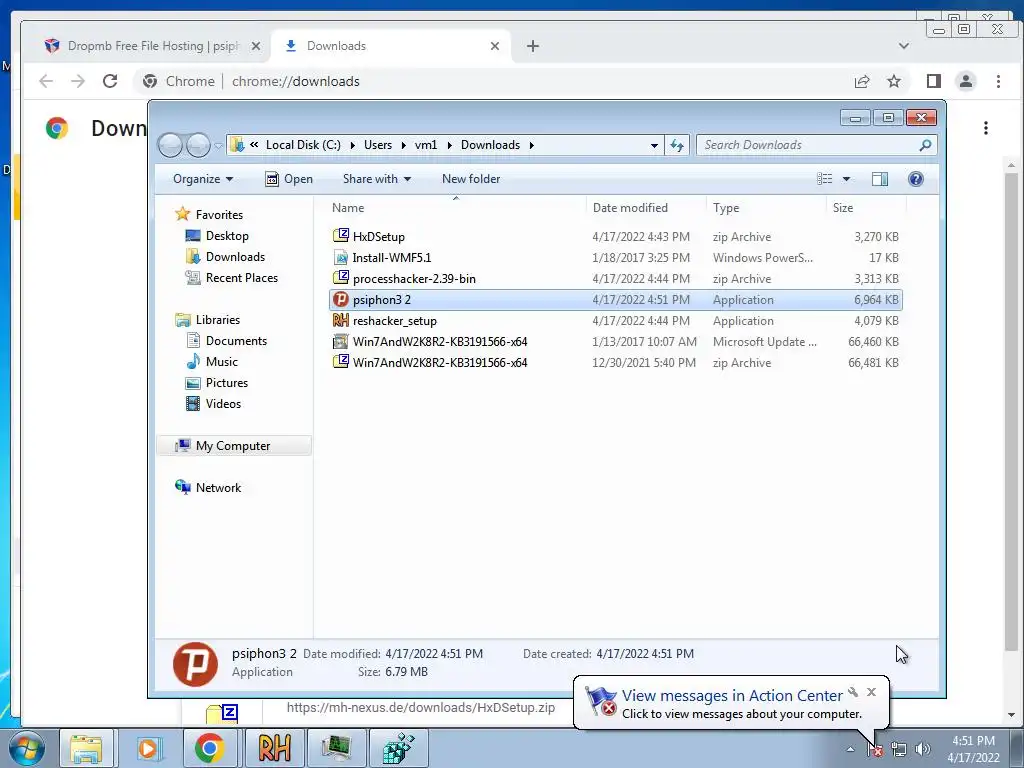
Task: Open a new Chrome tab
Action: tap(533, 46)
